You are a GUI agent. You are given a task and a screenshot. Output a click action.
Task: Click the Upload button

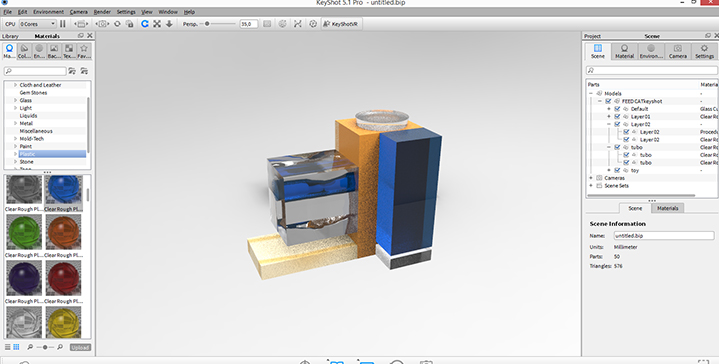click(x=80, y=347)
